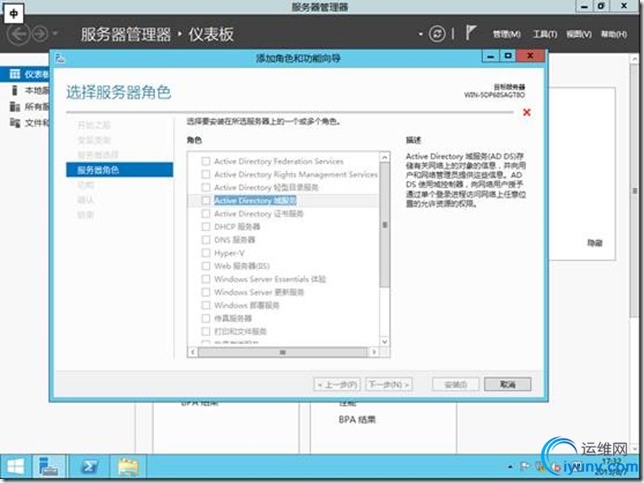Enable Web 服务器(IIS) role

coord(206,266)
